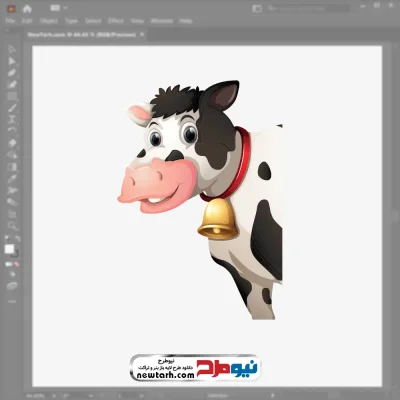Click the Home icon in the top bar
Screen dimensions: 400x400
point(27,9)
